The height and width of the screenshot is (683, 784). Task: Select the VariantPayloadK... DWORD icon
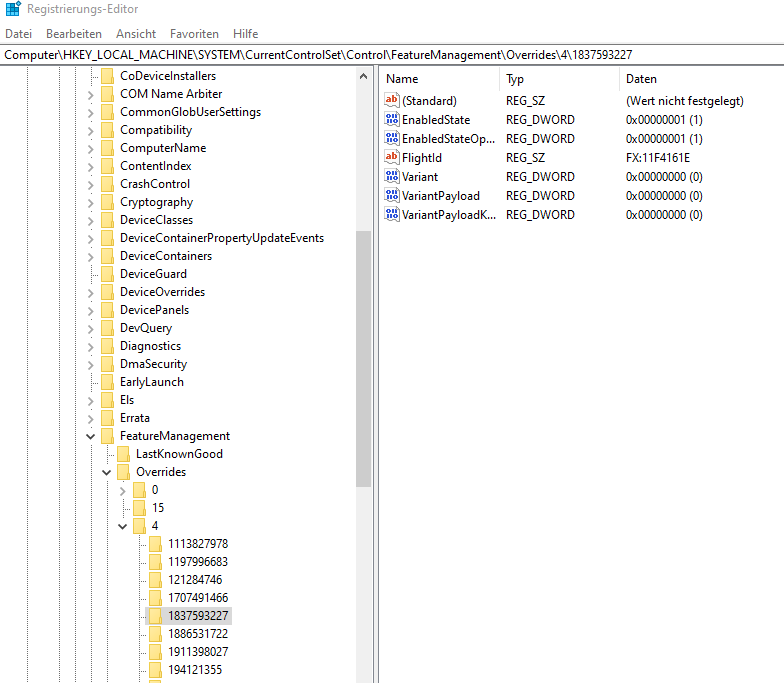click(x=392, y=214)
